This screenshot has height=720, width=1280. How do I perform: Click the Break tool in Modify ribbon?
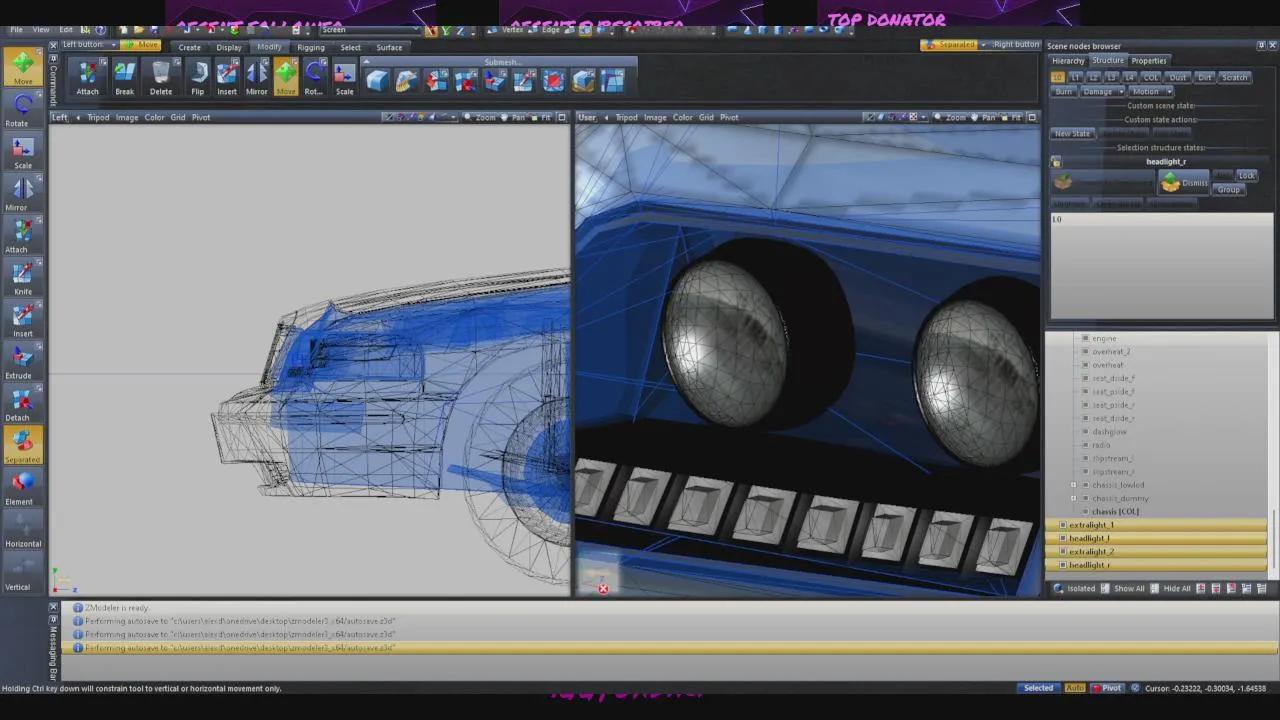pos(124,76)
